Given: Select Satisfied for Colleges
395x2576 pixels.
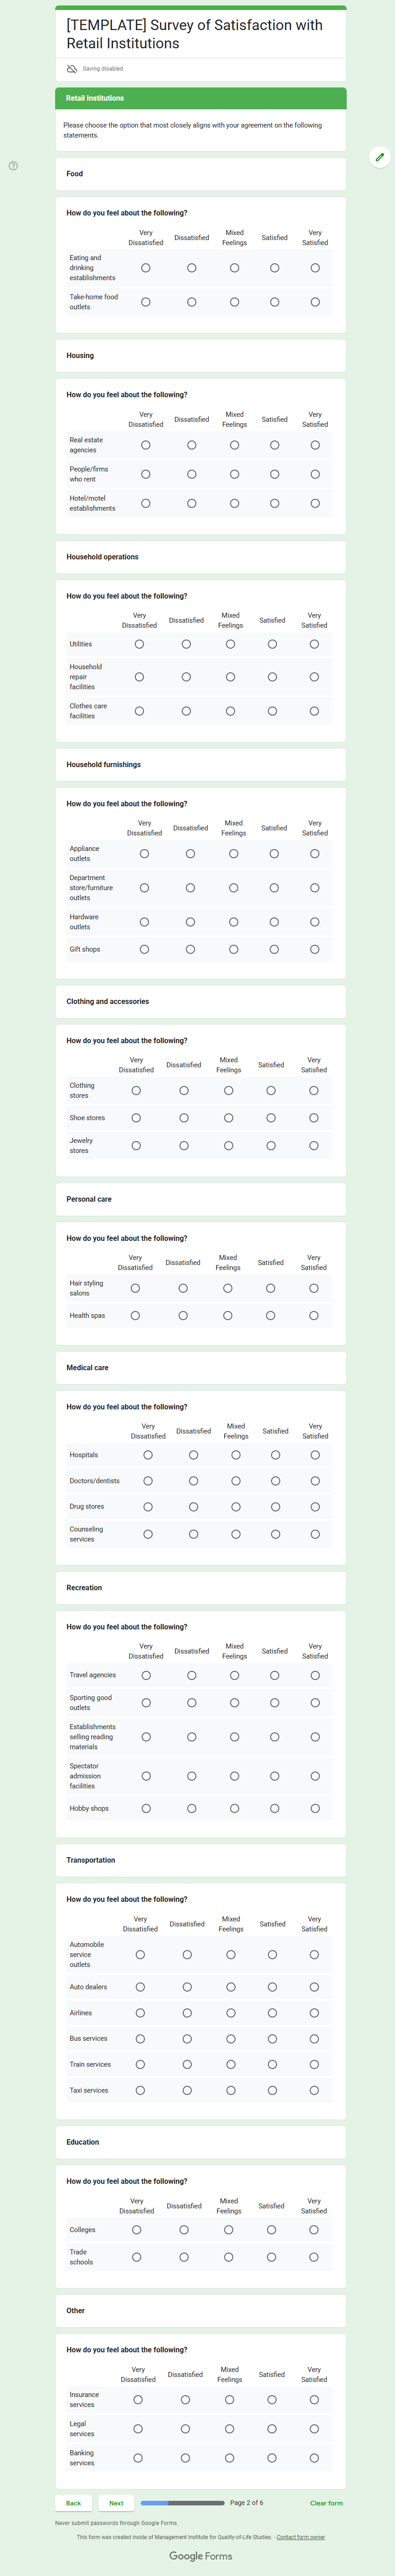Looking at the screenshot, I should coord(271,2230).
